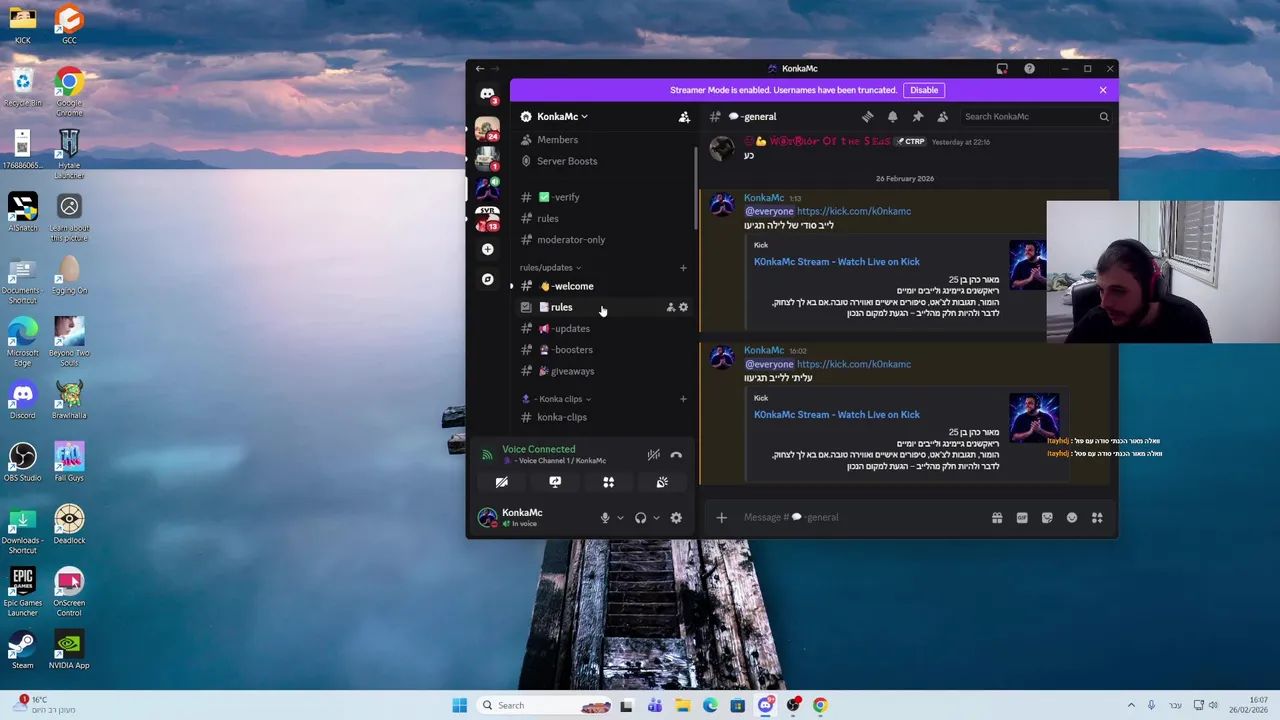
Task: Create channel in rules/updates category
Action: click(683, 268)
